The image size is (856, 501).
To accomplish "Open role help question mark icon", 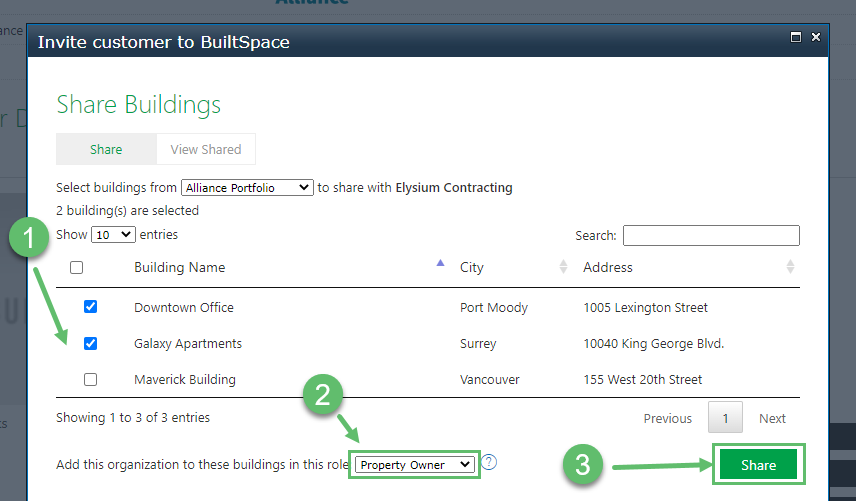I will click(x=489, y=462).
